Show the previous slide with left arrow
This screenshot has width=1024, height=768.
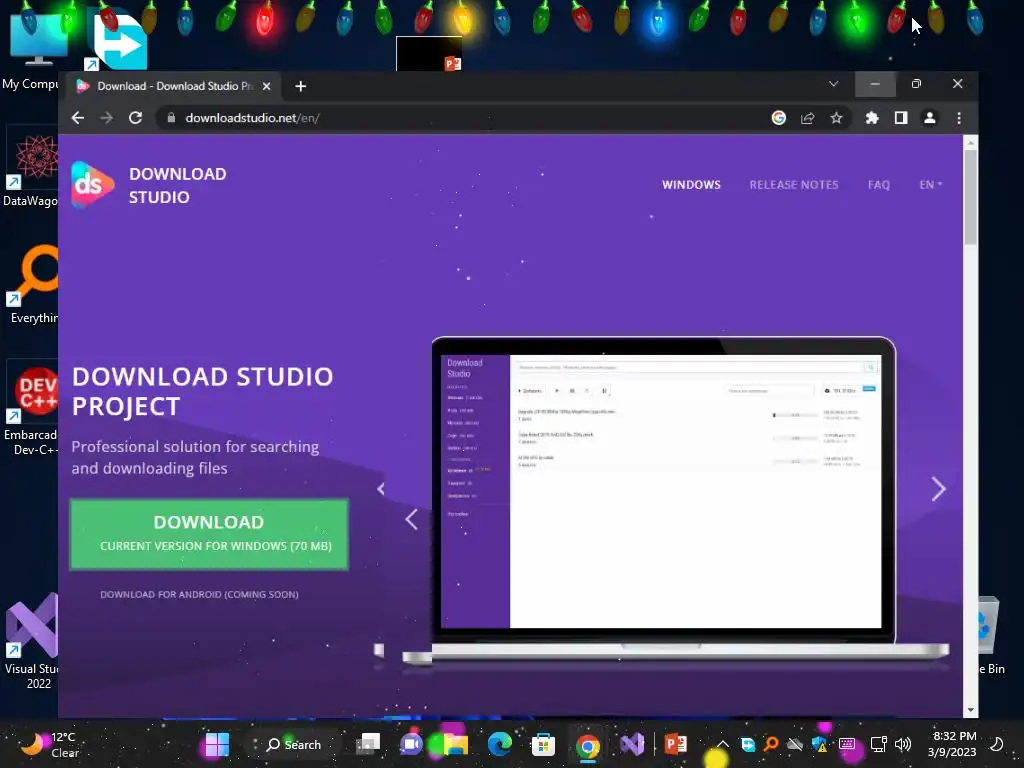[x=411, y=520]
